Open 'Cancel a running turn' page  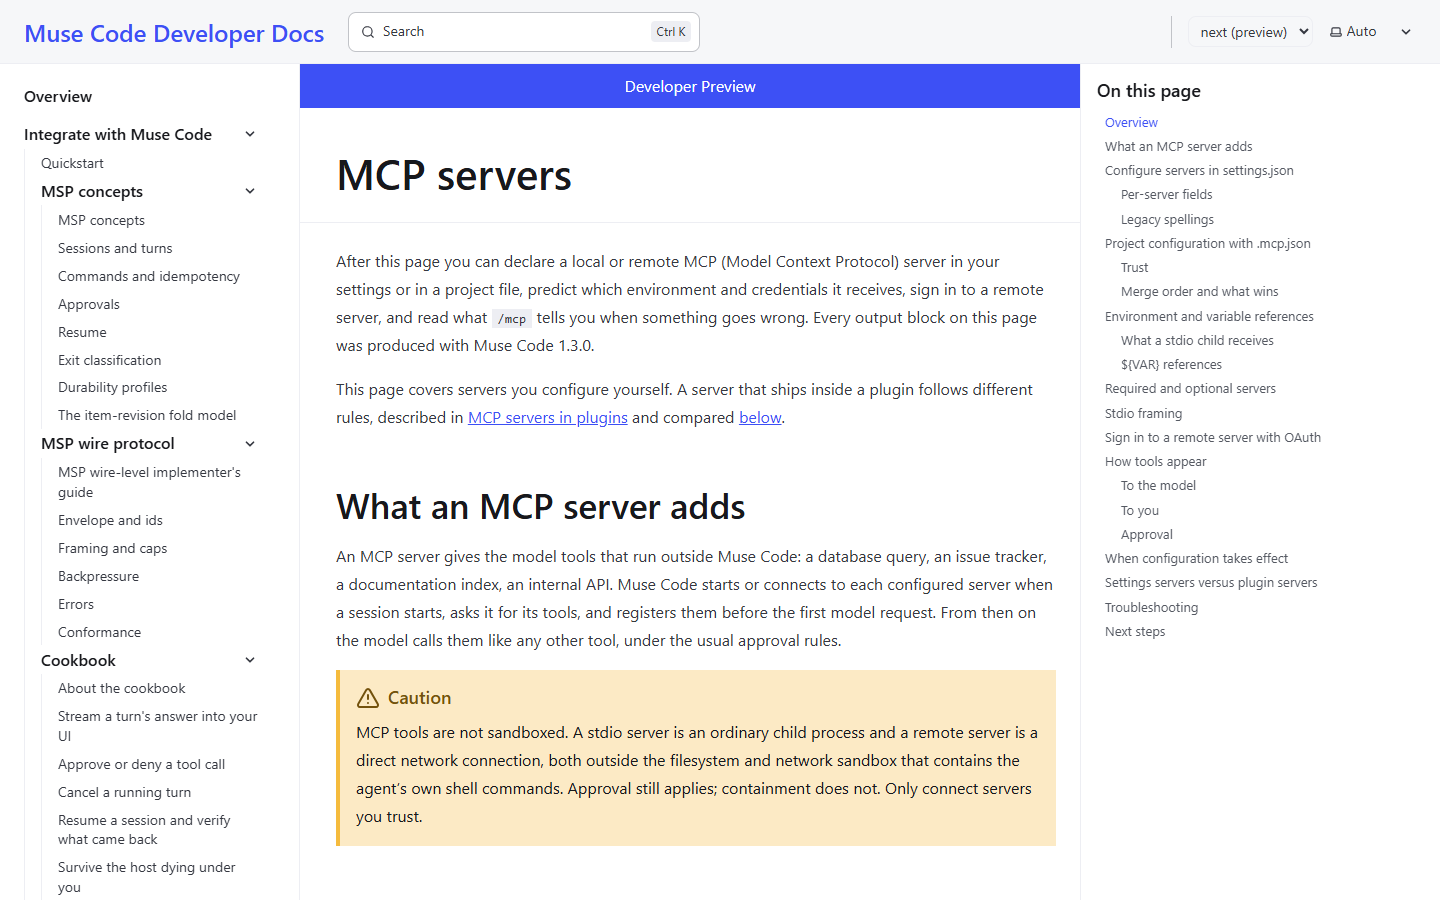point(125,792)
